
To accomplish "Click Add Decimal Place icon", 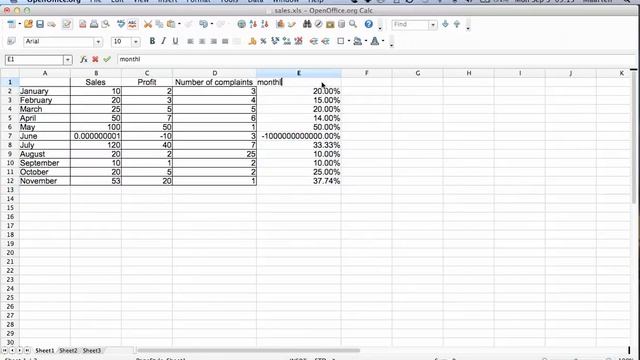I will tap(287, 41).
